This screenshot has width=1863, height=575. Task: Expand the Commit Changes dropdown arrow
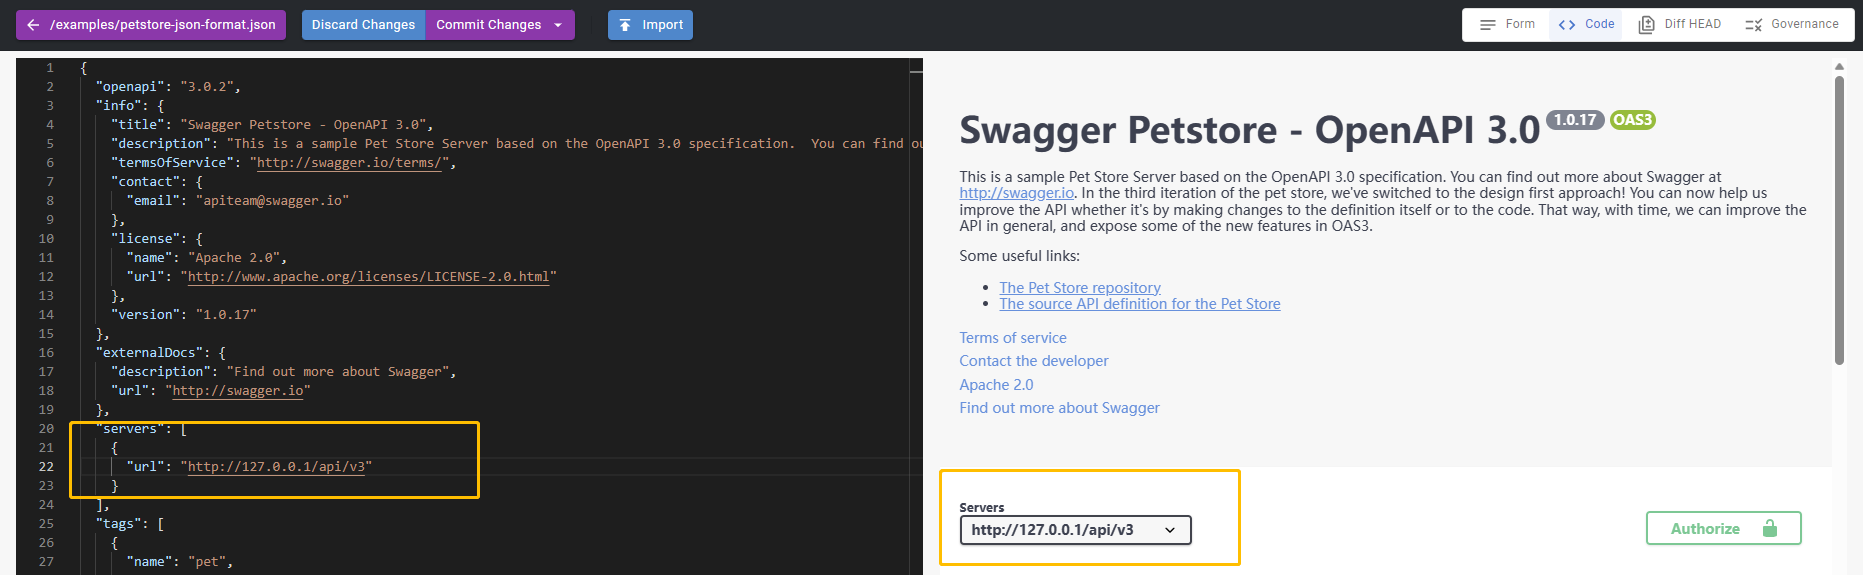coord(558,25)
